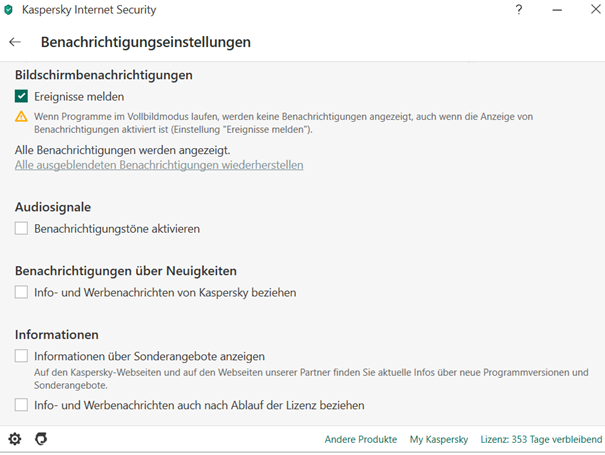The image size is (605, 455).
Task: Click the Vollbildmodus warning text
Action: click(x=284, y=123)
